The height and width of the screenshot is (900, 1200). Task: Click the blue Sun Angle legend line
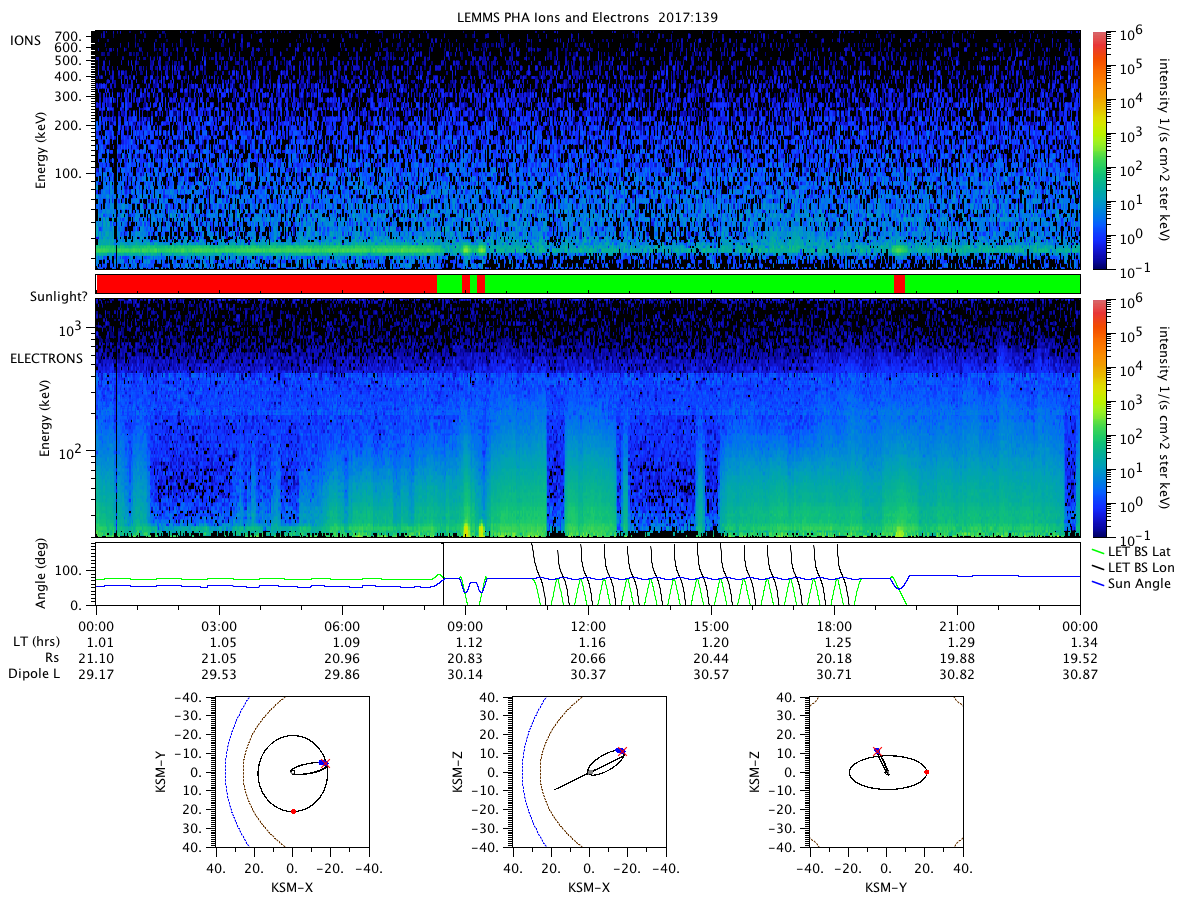[1097, 584]
